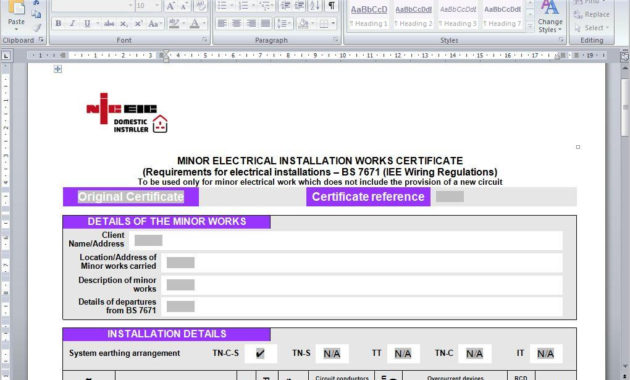
Task: Toggle Underline formatting
Action: [87, 24]
